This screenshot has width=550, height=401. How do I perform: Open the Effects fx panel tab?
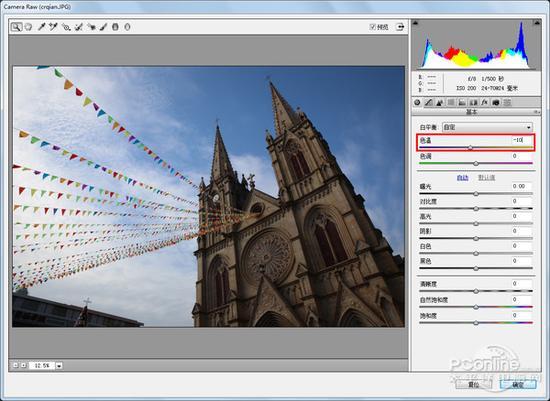pyautogui.click(x=484, y=102)
